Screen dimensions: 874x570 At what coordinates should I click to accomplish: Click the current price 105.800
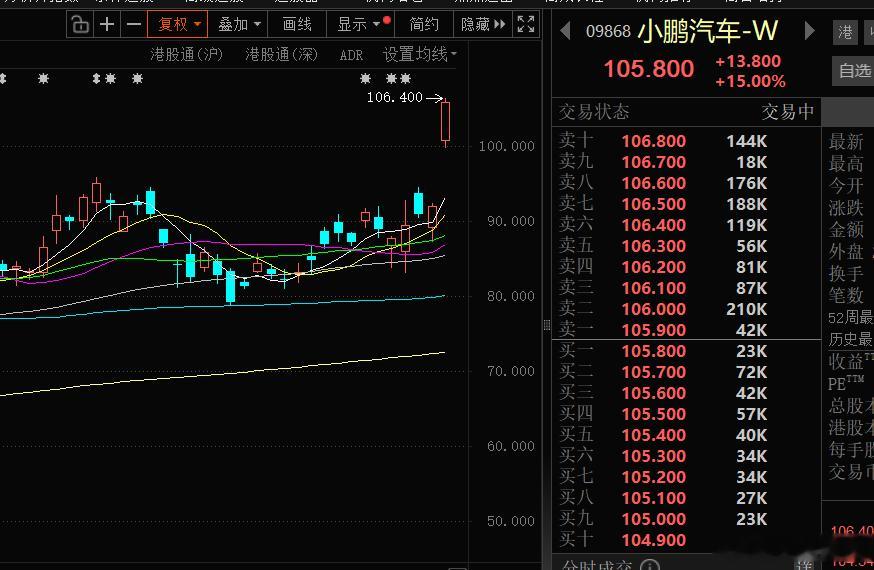649,69
